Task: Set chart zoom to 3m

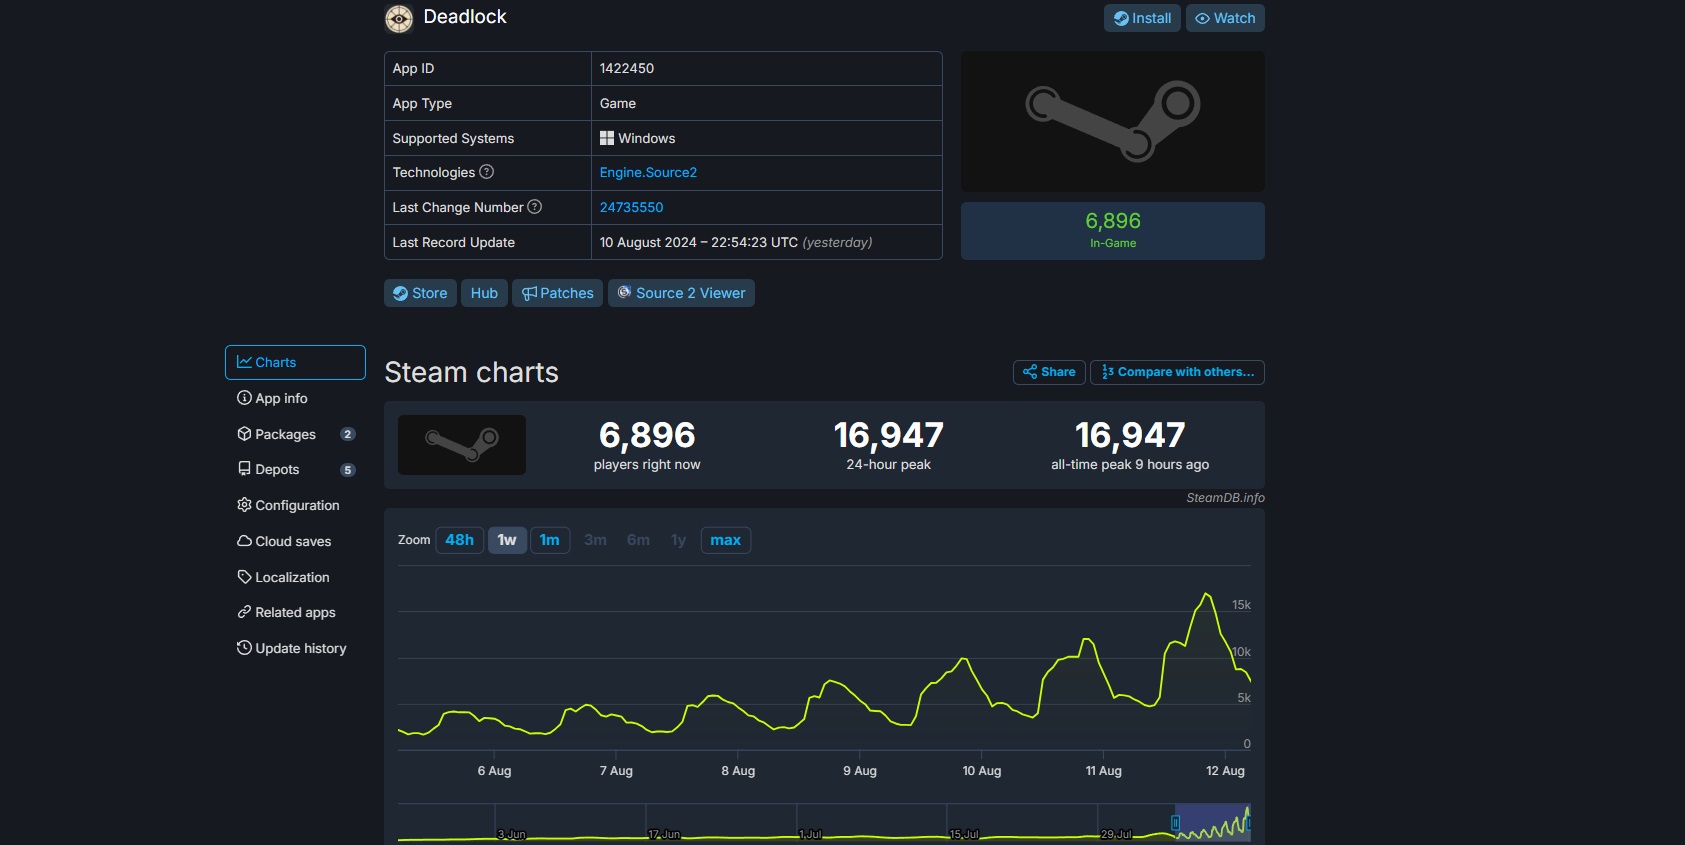Action: pyautogui.click(x=595, y=540)
